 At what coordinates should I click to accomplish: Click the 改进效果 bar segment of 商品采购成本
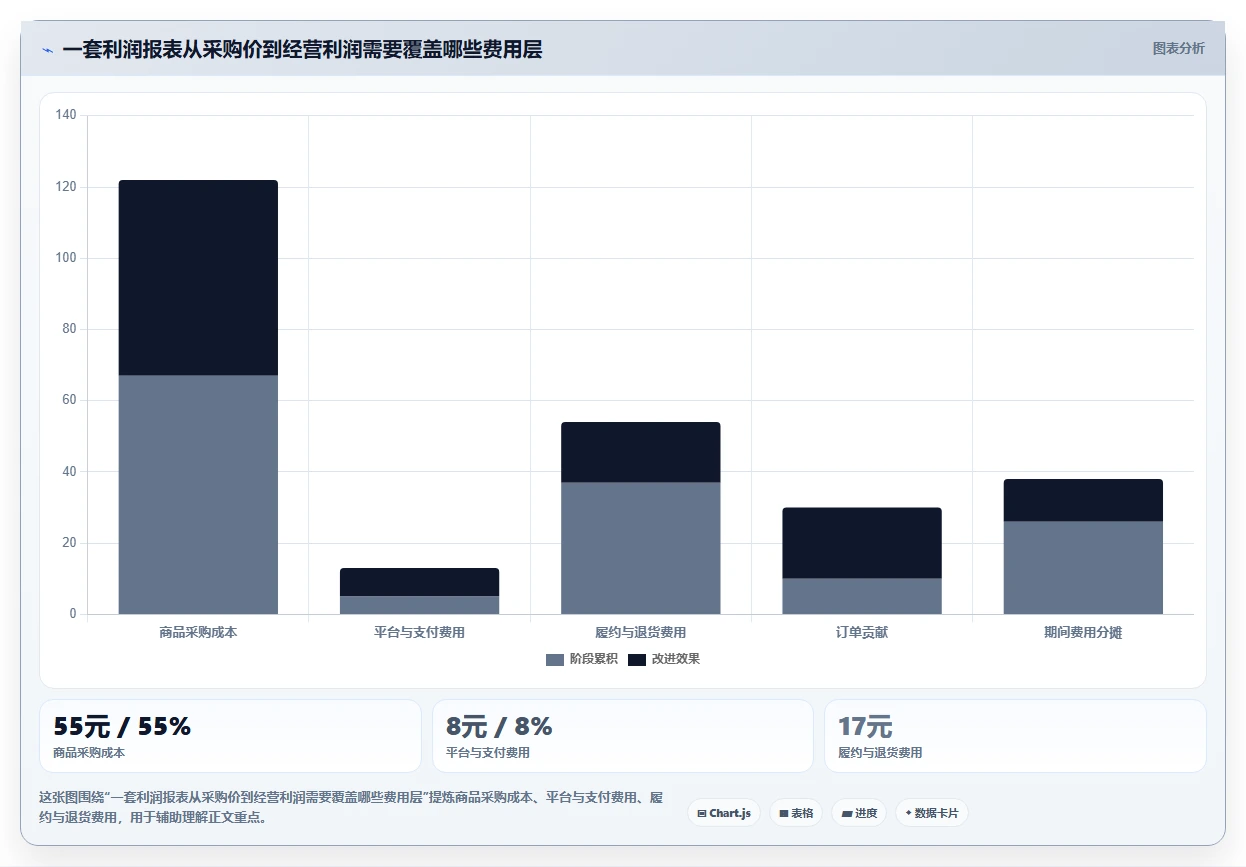click(x=198, y=278)
